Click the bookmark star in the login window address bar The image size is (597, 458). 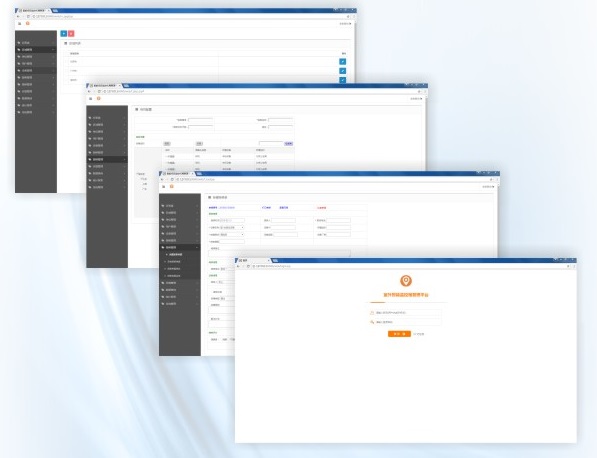pyautogui.click(x=568, y=266)
